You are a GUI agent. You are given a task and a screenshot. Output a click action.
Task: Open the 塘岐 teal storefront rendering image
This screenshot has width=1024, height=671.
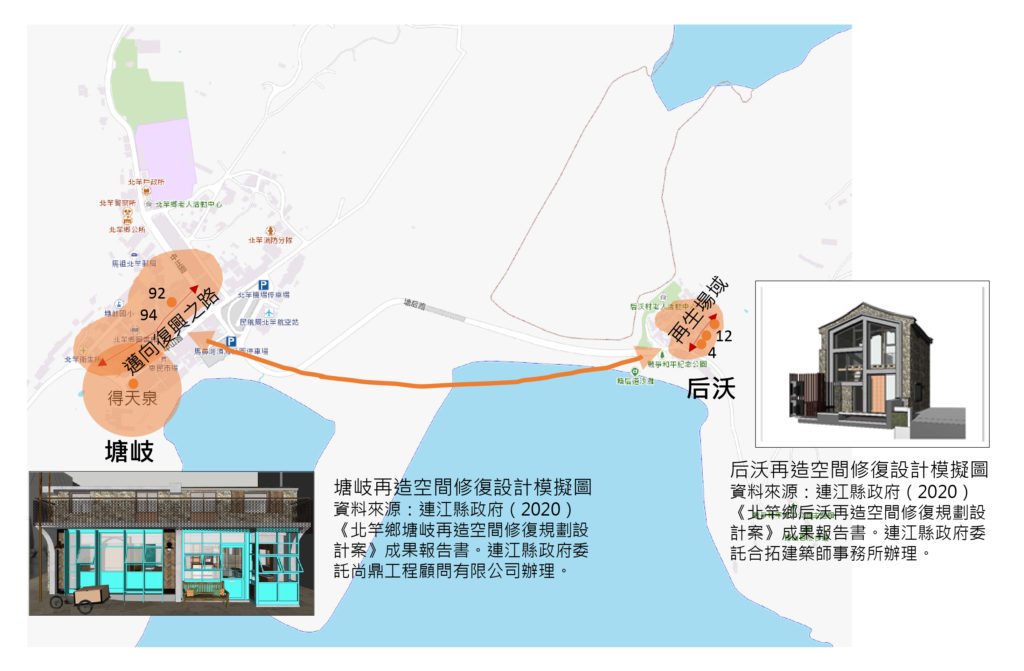172,543
